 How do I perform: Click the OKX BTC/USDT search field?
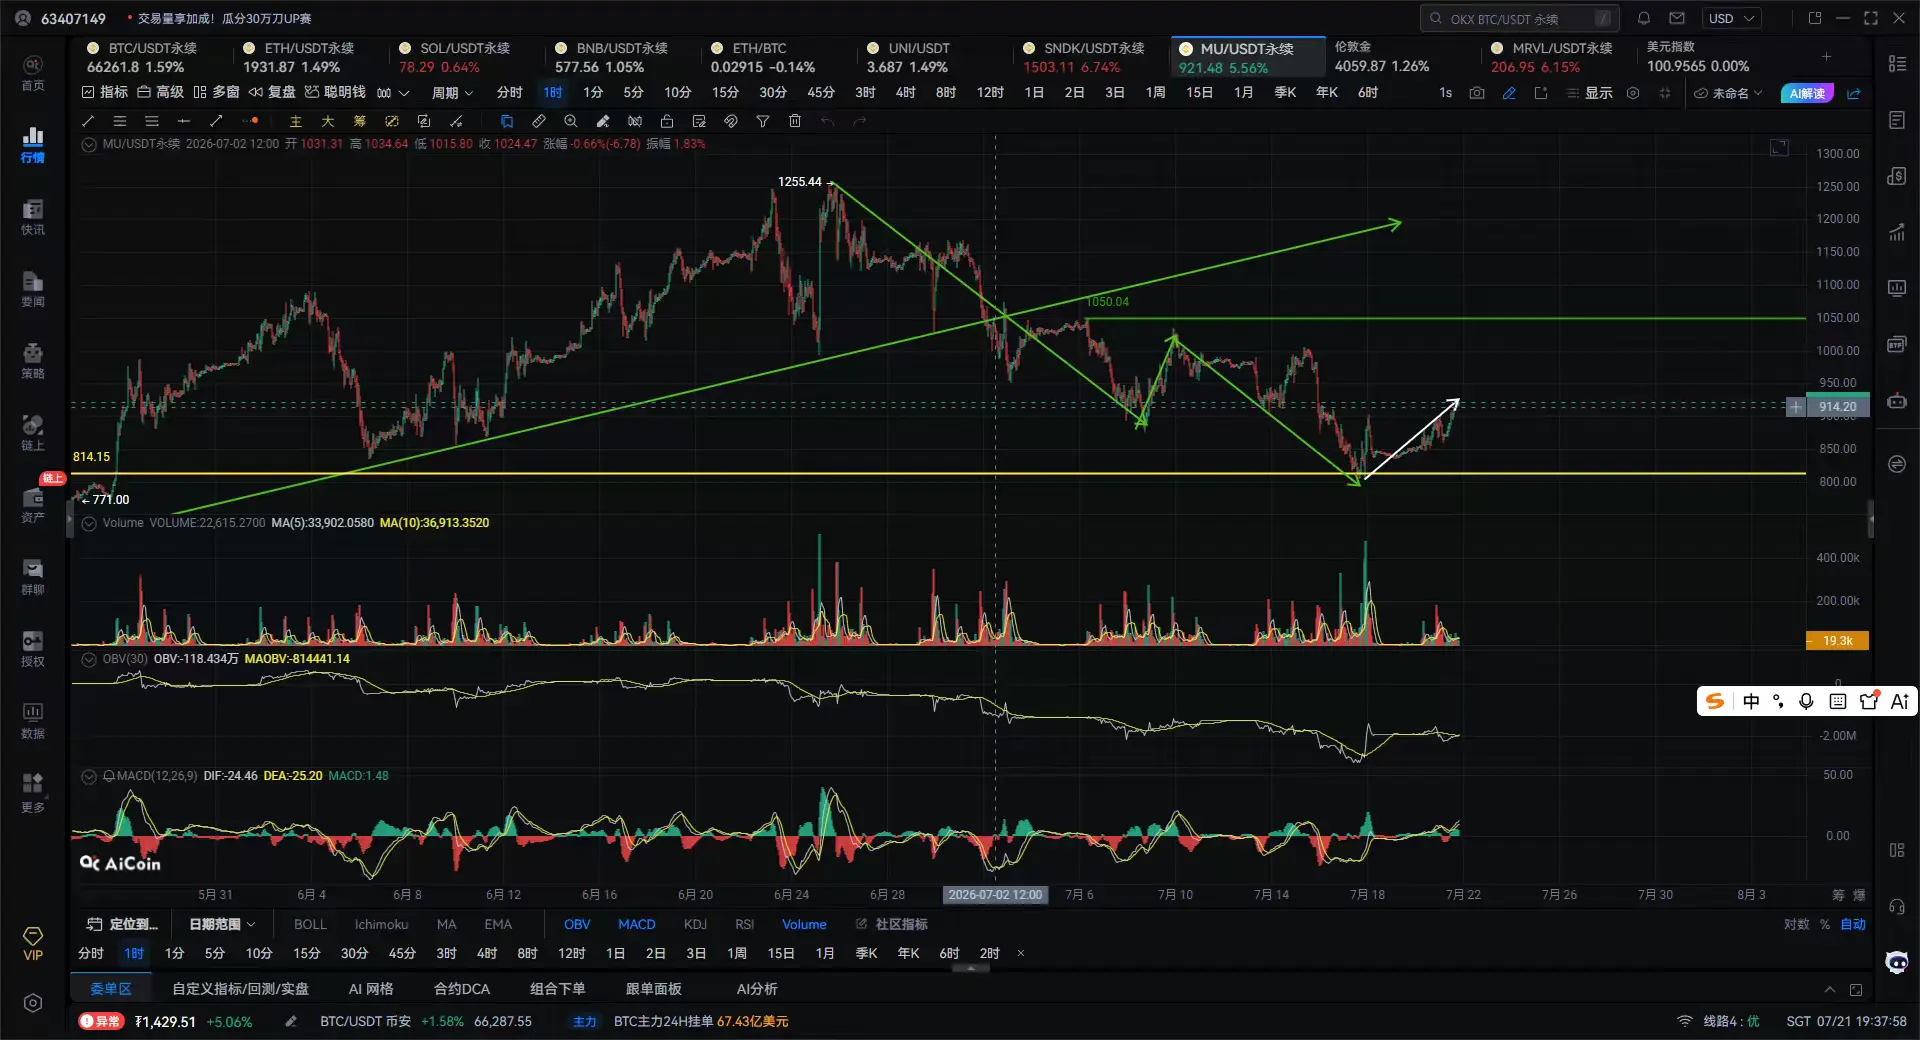click(x=1520, y=18)
